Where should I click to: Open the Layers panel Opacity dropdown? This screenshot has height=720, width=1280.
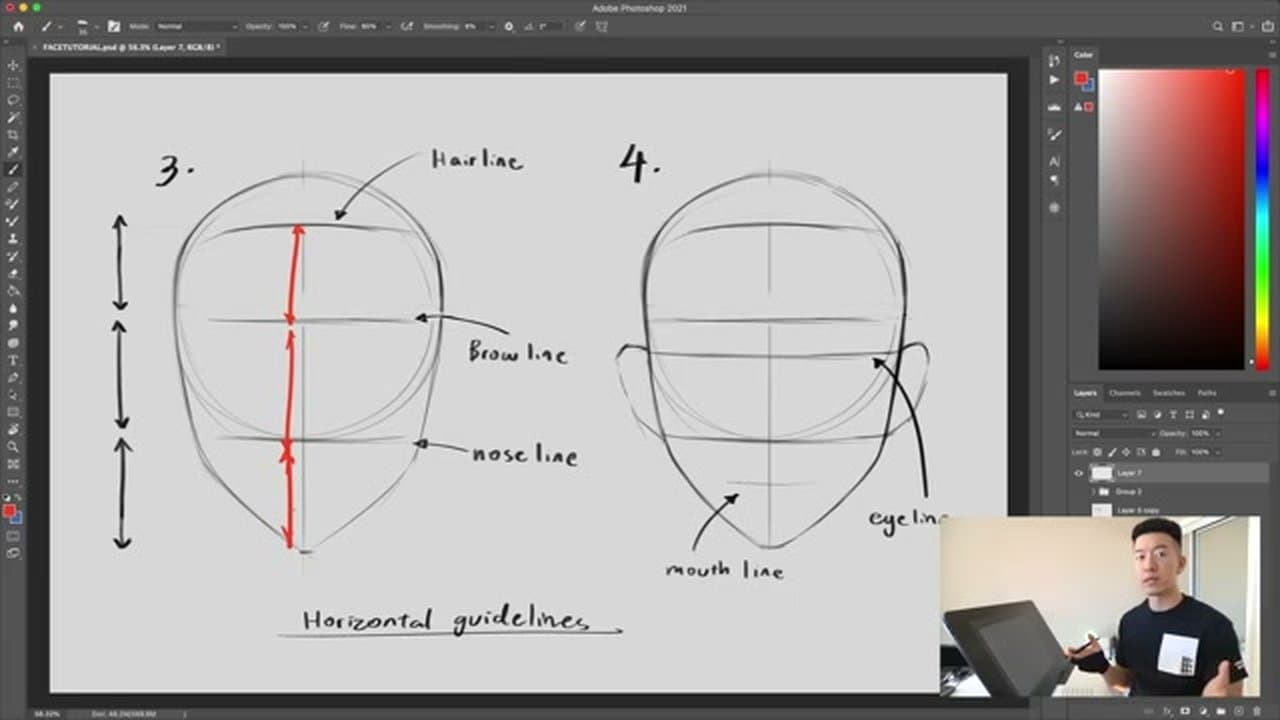point(1218,433)
